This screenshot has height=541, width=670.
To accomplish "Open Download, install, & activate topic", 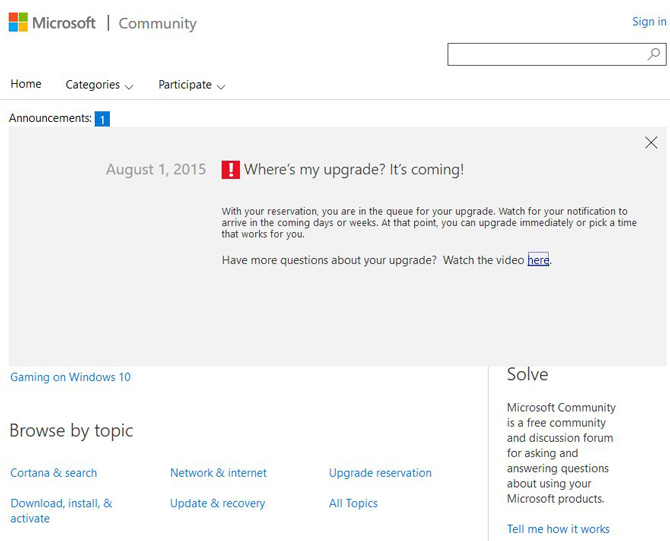I will [x=61, y=511].
